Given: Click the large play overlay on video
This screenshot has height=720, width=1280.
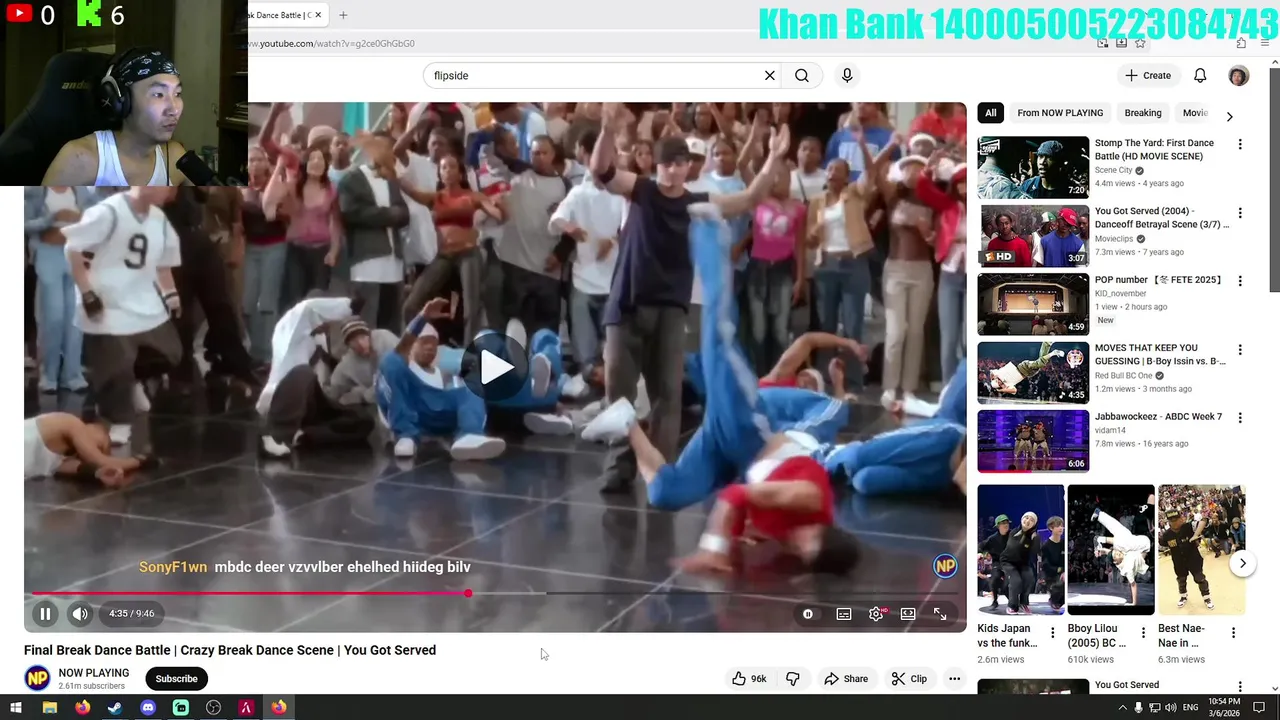Looking at the screenshot, I should 496,367.
